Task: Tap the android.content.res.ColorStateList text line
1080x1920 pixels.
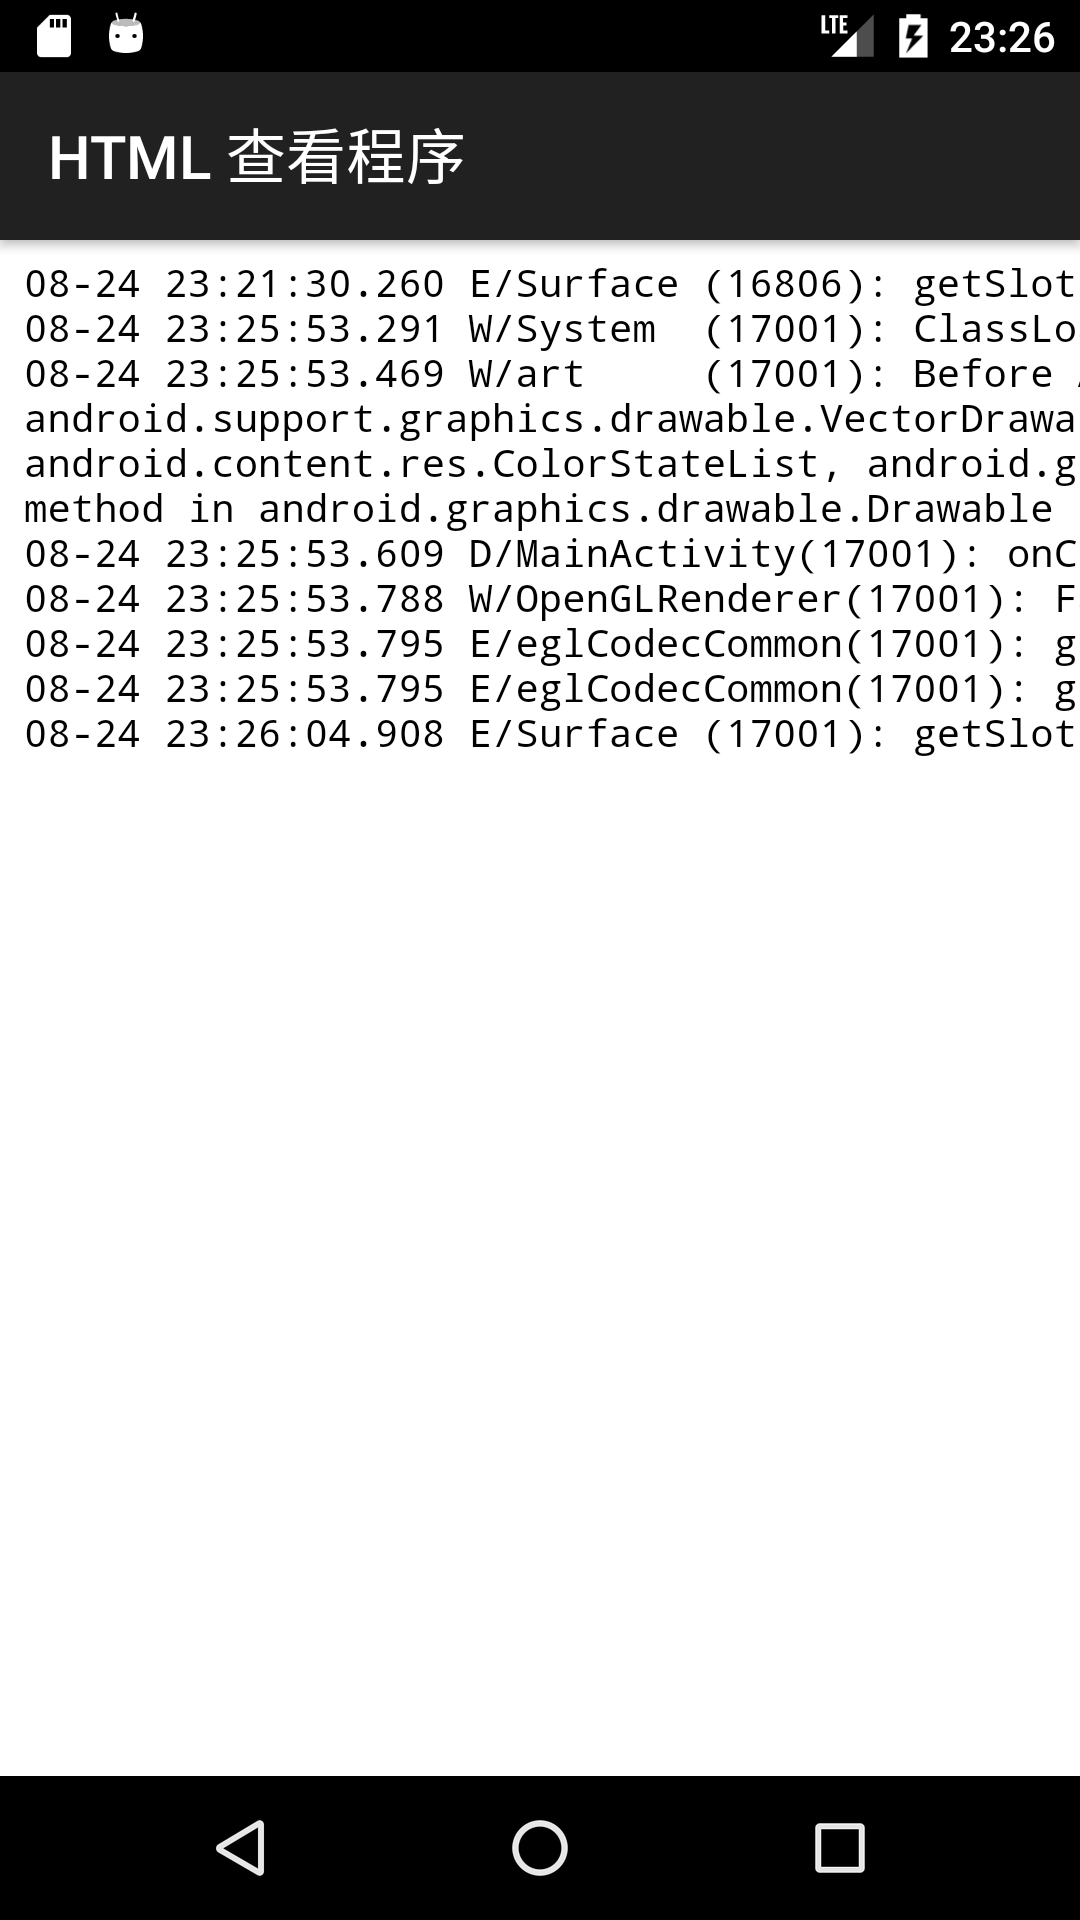Action: tap(550, 464)
